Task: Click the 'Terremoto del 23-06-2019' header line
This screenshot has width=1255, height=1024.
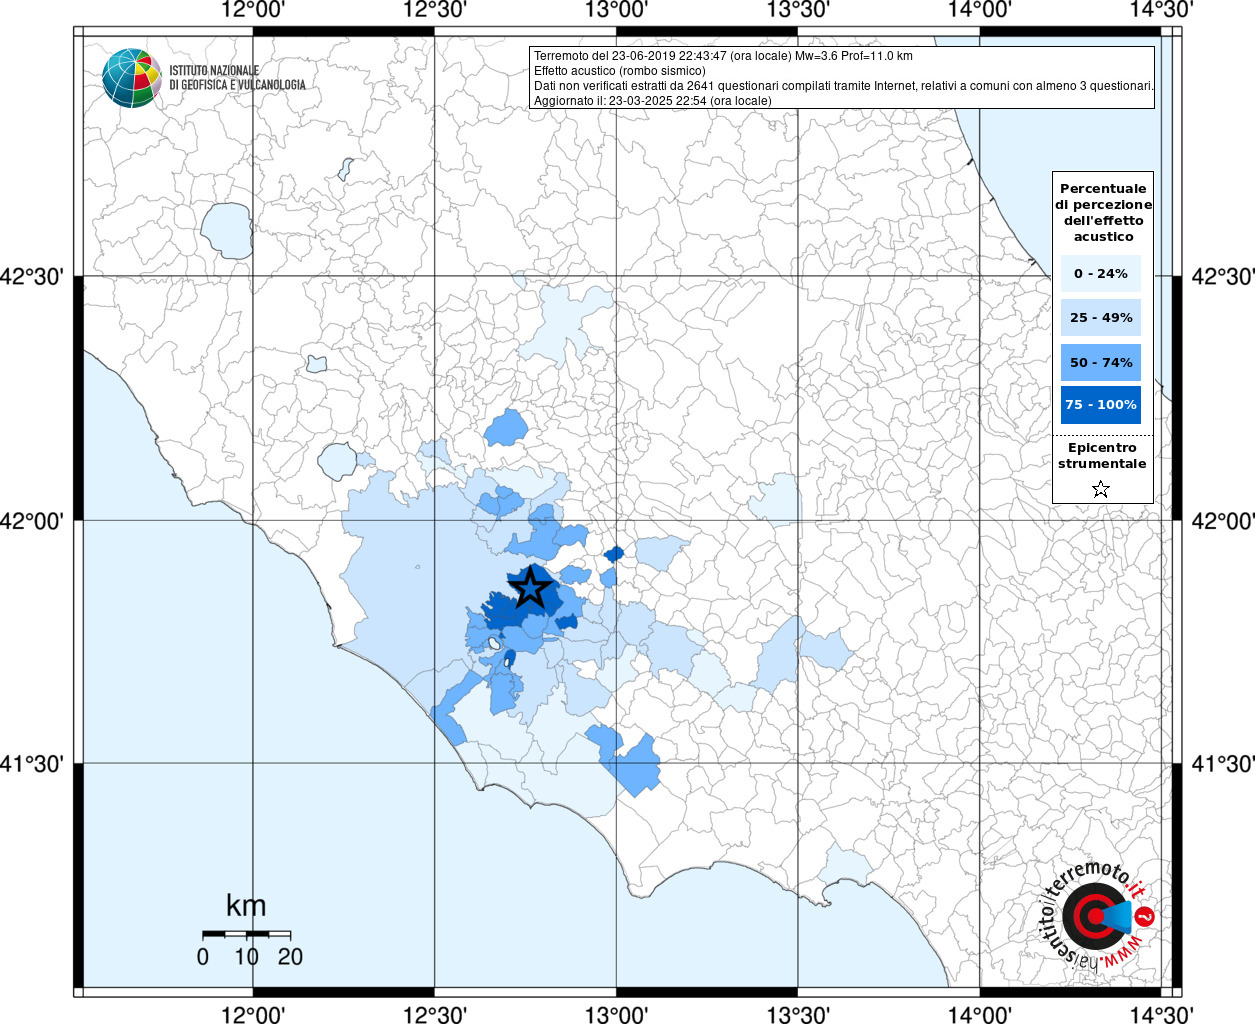Action: point(723,56)
